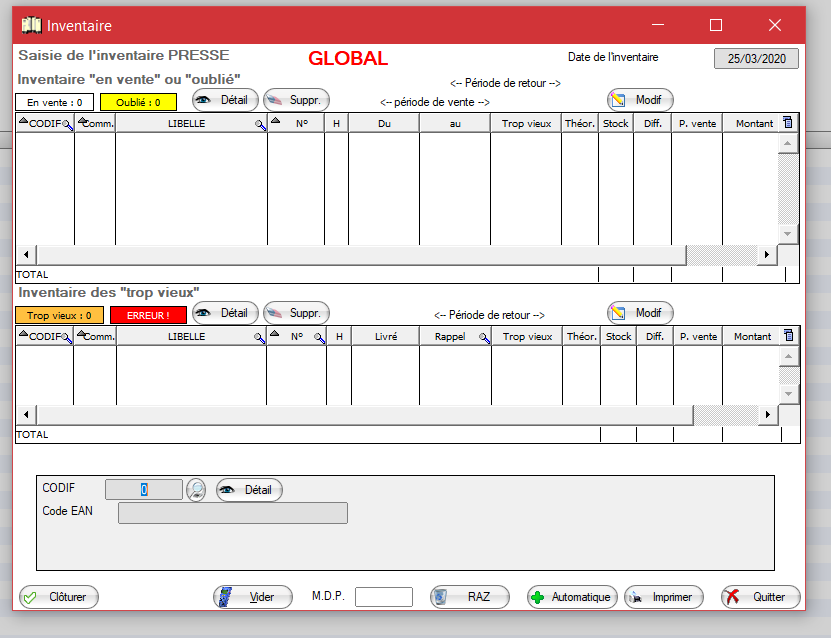Show Détail for the en vente inventory

tap(225, 100)
